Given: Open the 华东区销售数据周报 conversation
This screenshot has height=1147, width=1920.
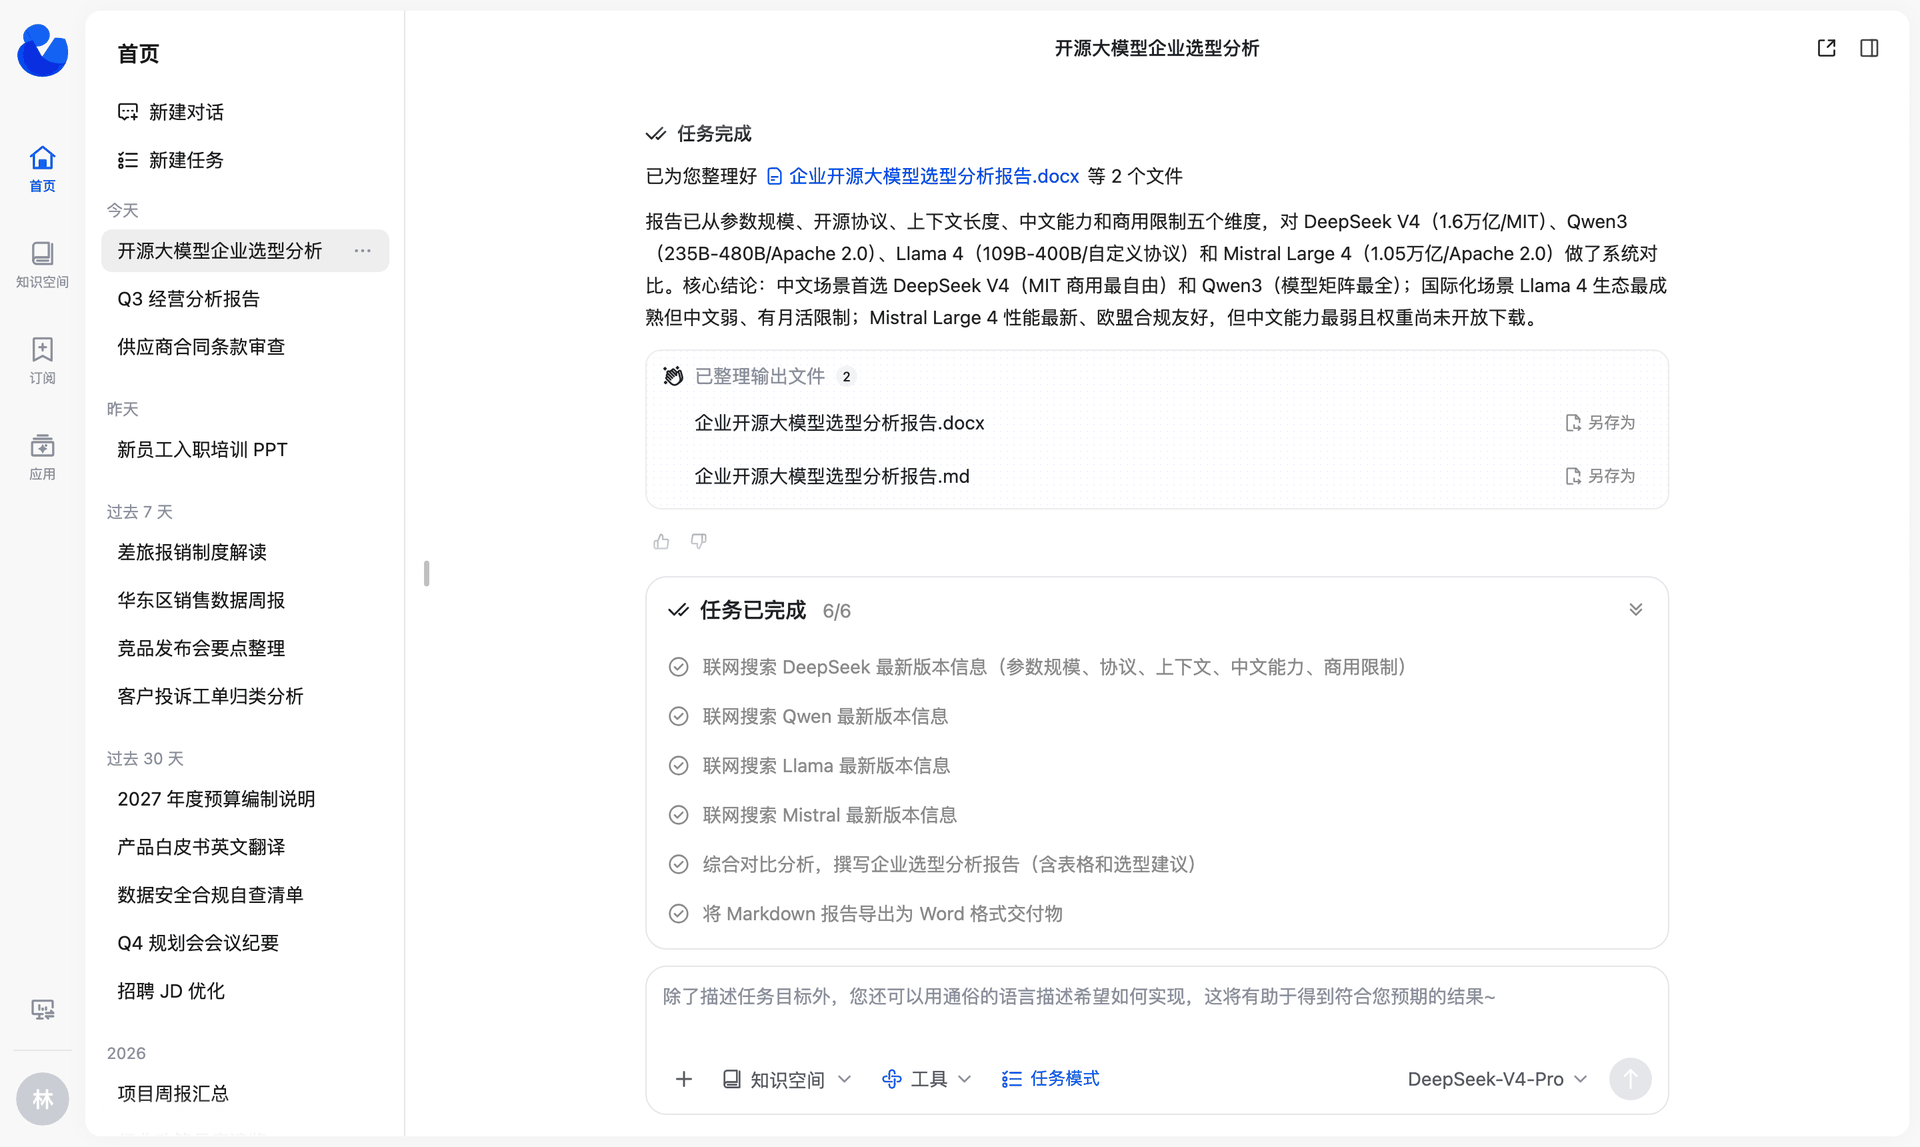Looking at the screenshot, I should 245,600.
